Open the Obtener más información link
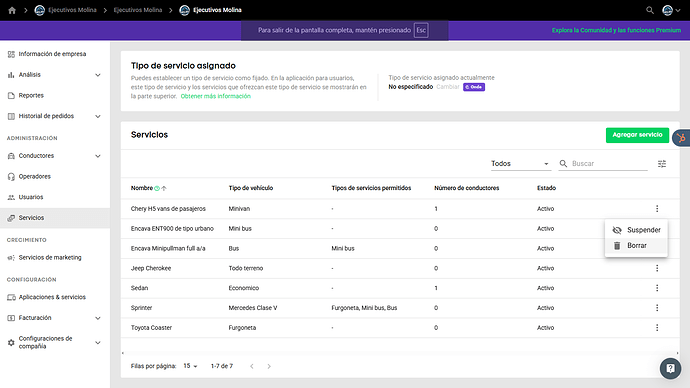 coord(216,96)
